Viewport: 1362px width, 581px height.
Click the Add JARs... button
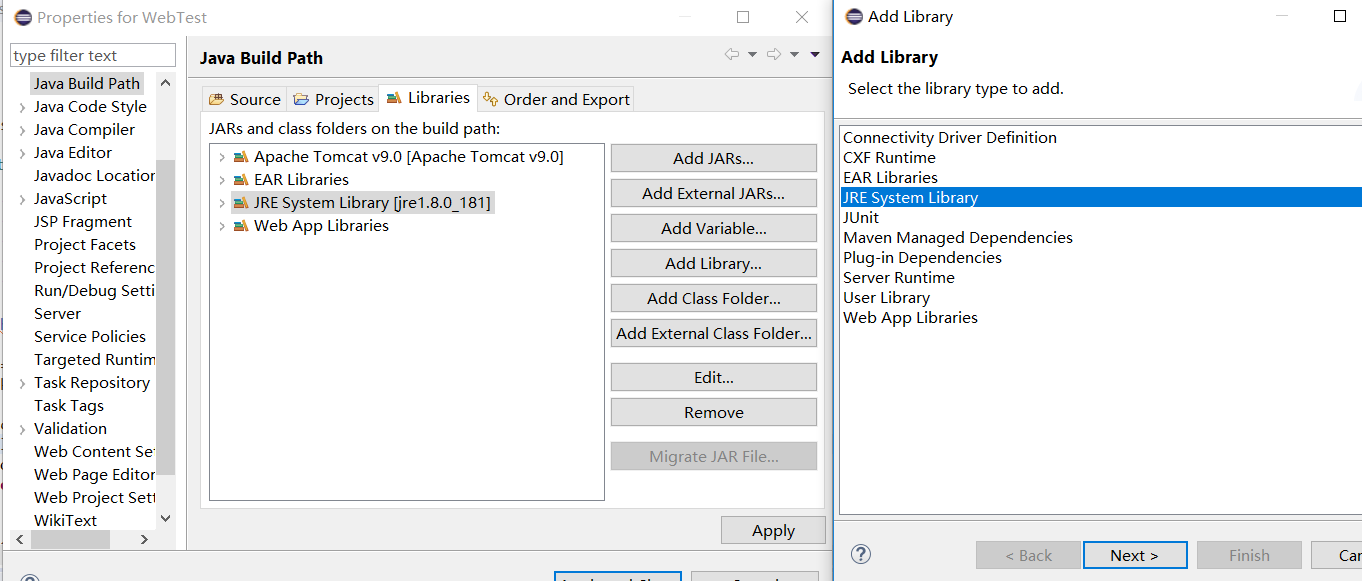(714, 158)
